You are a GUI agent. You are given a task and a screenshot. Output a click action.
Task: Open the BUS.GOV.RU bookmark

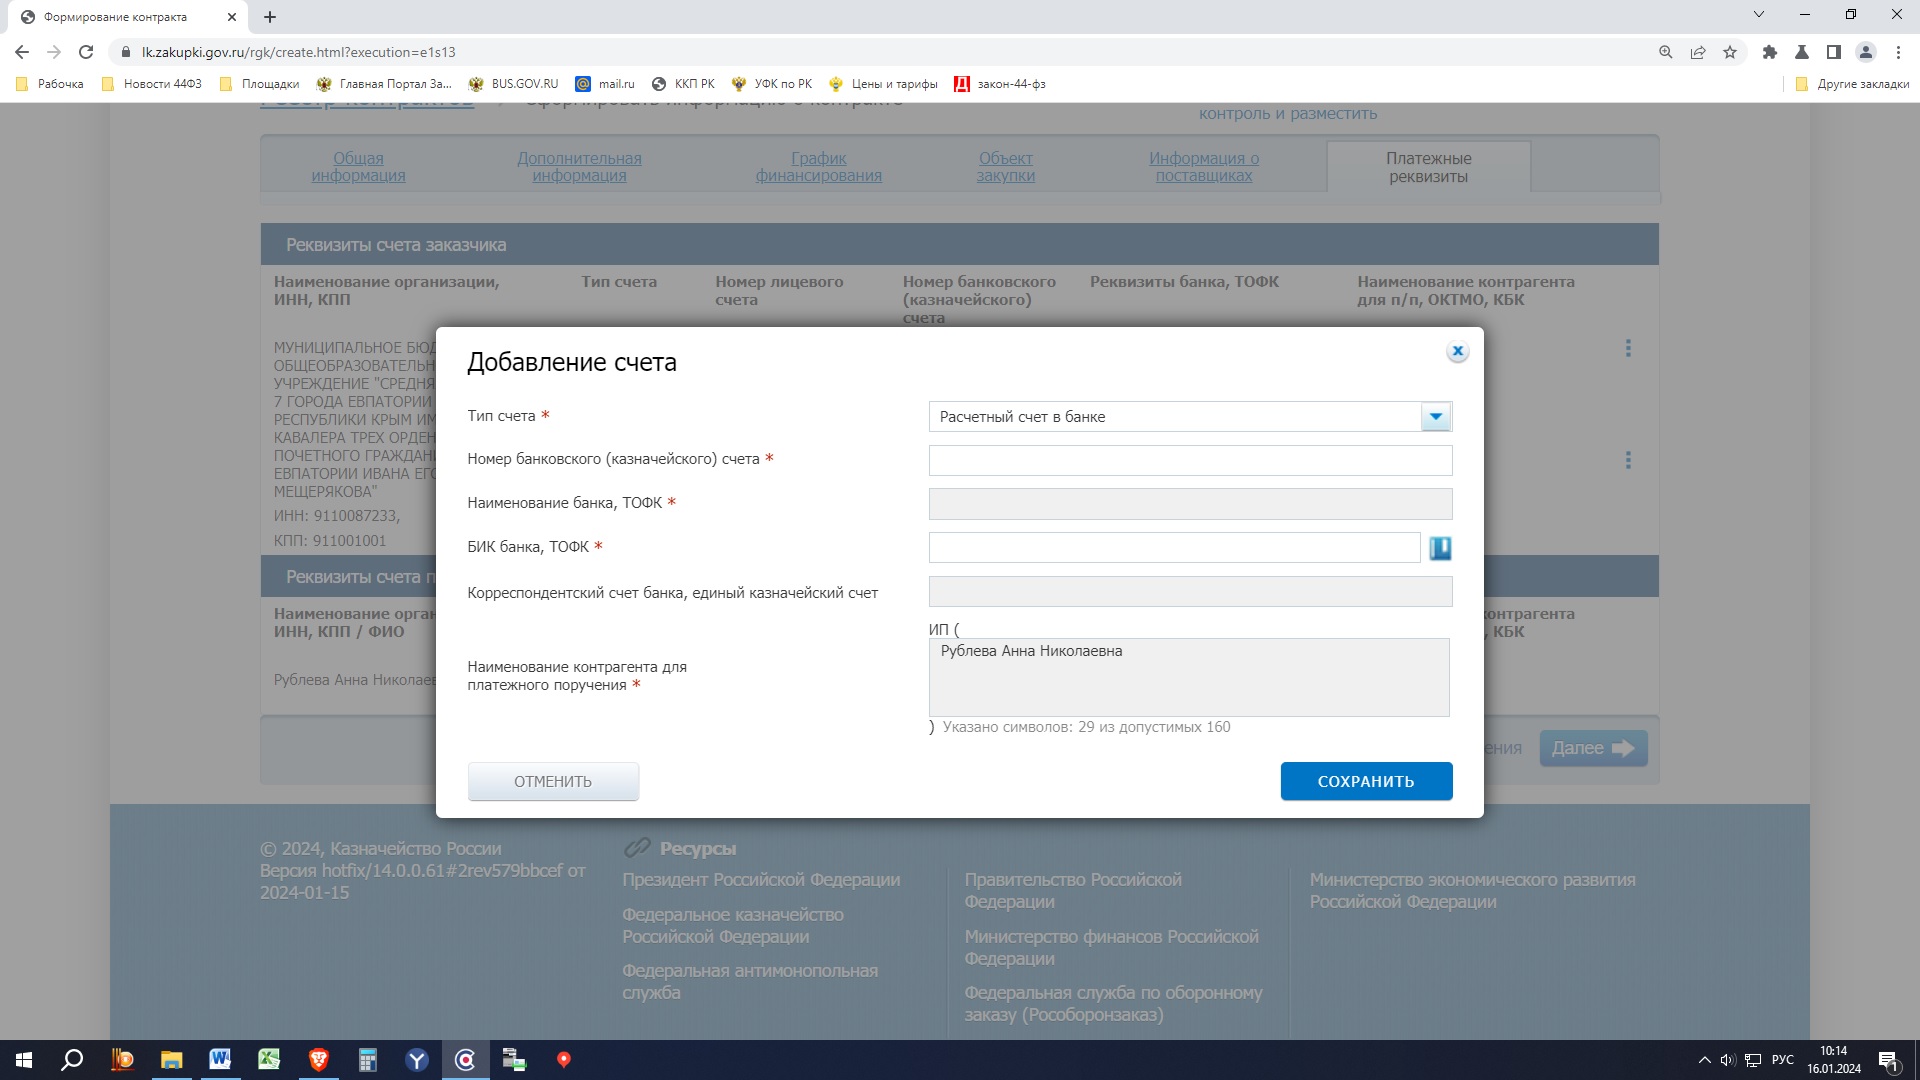[x=513, y=84]
